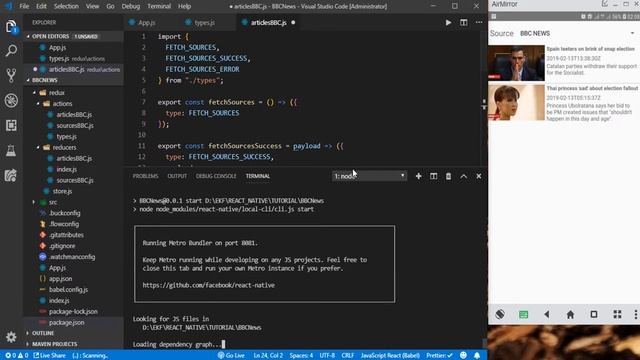Click the github.com/facebook/react-native link in terminal
The image size is (640, 360).
coord(209,285)
